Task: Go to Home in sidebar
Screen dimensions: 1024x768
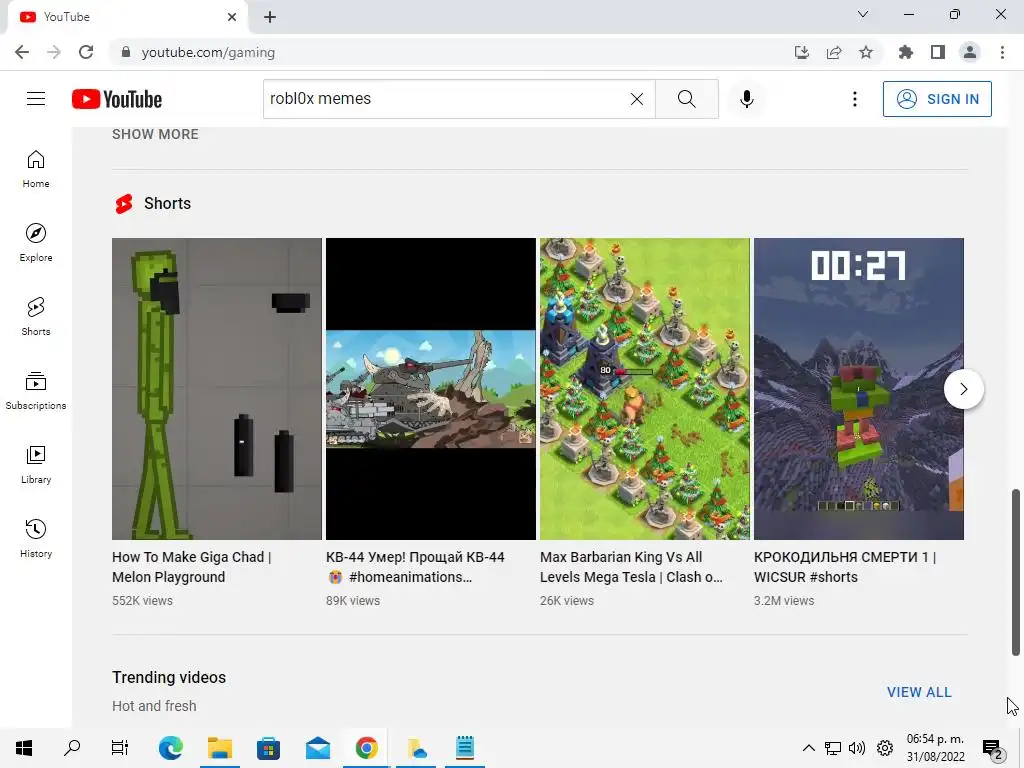Action: click(x=36, y=168)
